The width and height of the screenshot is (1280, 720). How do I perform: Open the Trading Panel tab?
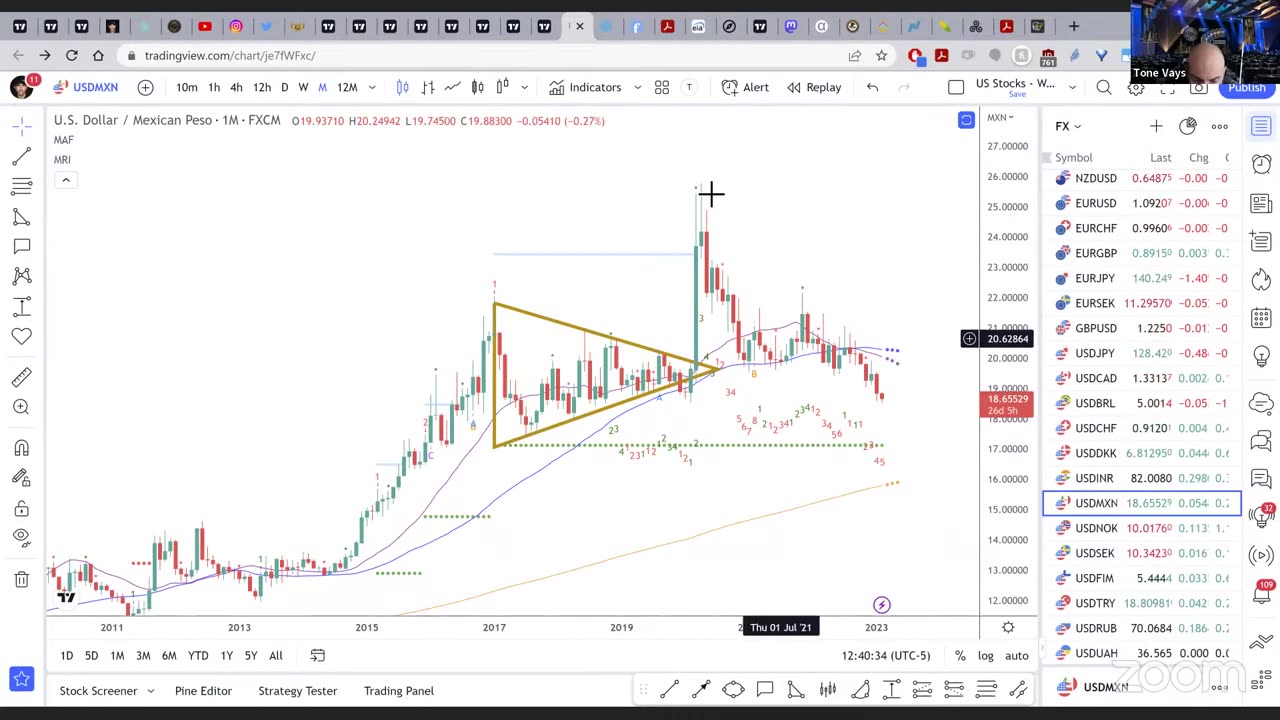pyautogui.click(x=398, y=691)
